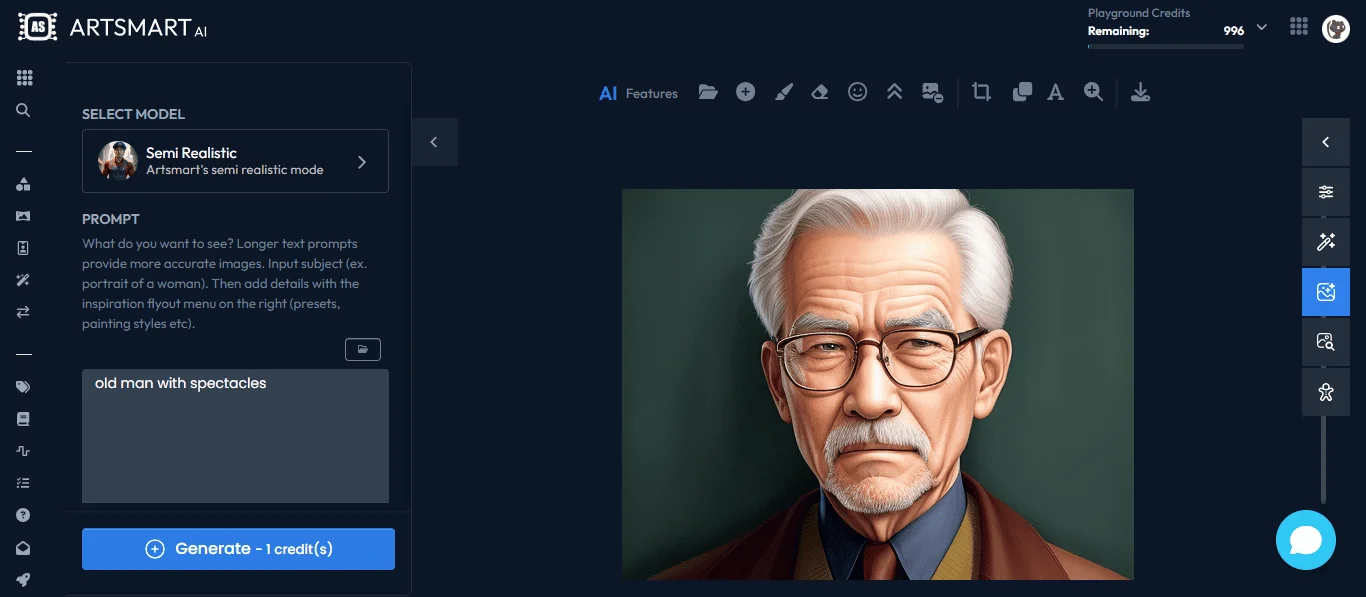Screen dimensions: 1366x597
Task: Click the Generate - 1 credit(s) button
Action: pyautogui.click(x=238, y=549)
